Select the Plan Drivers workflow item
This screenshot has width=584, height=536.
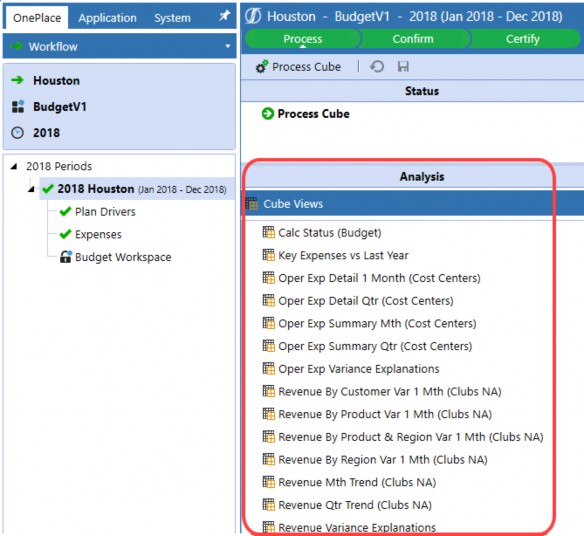pyautogui.click(x=98, y=212)
